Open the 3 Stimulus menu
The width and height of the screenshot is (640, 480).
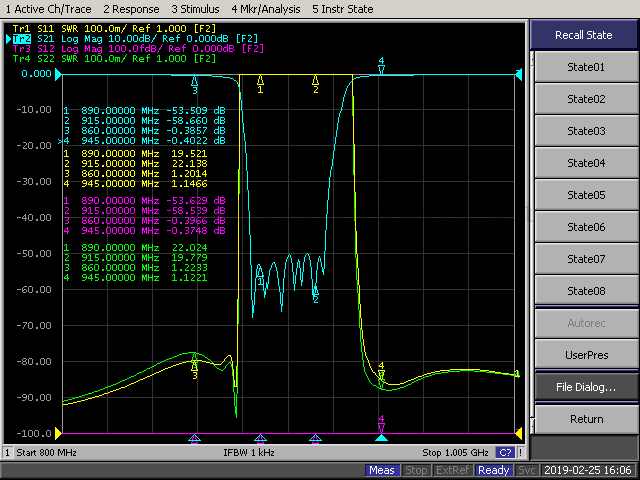[x=195, y=9]
